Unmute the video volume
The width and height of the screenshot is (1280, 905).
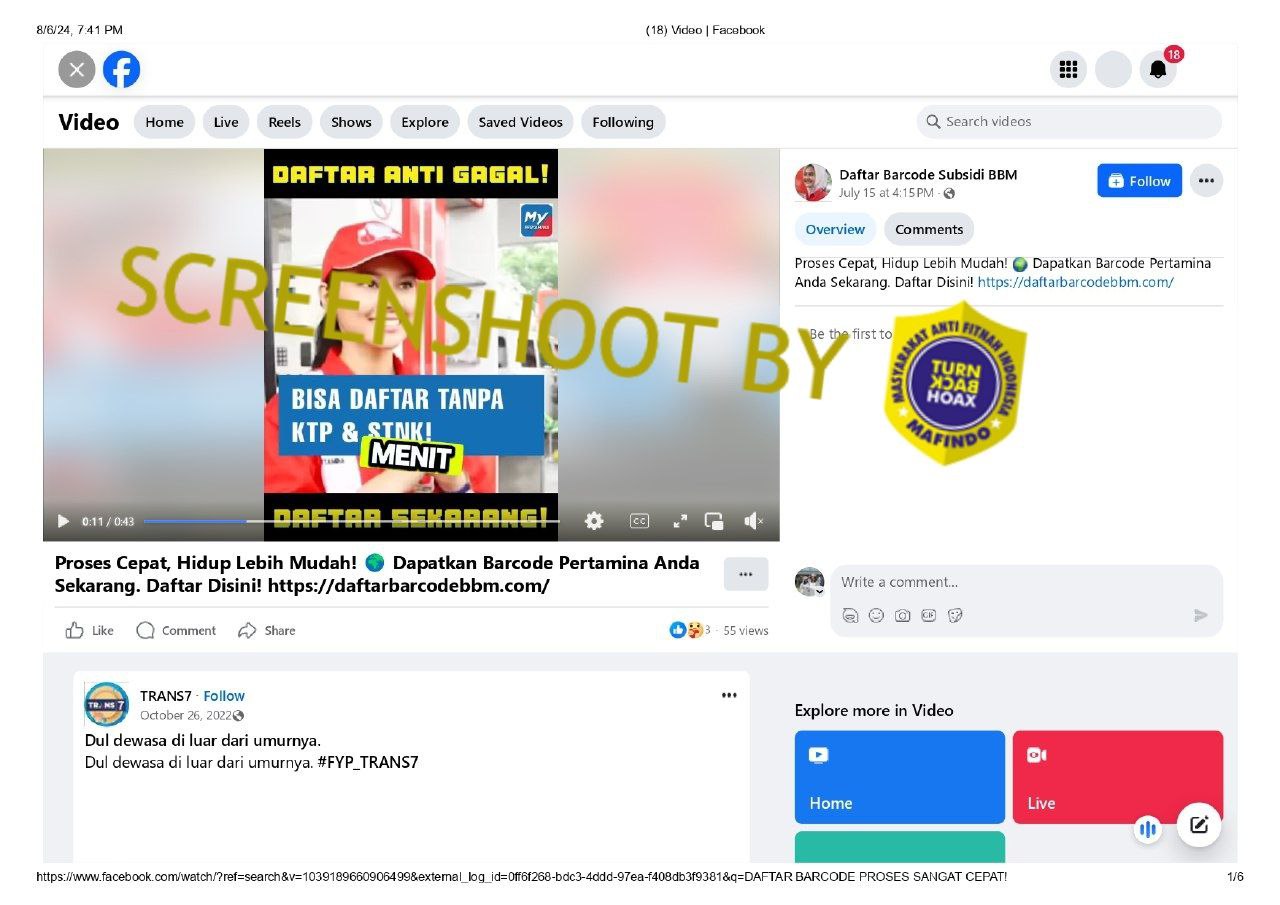coord(754,521)
